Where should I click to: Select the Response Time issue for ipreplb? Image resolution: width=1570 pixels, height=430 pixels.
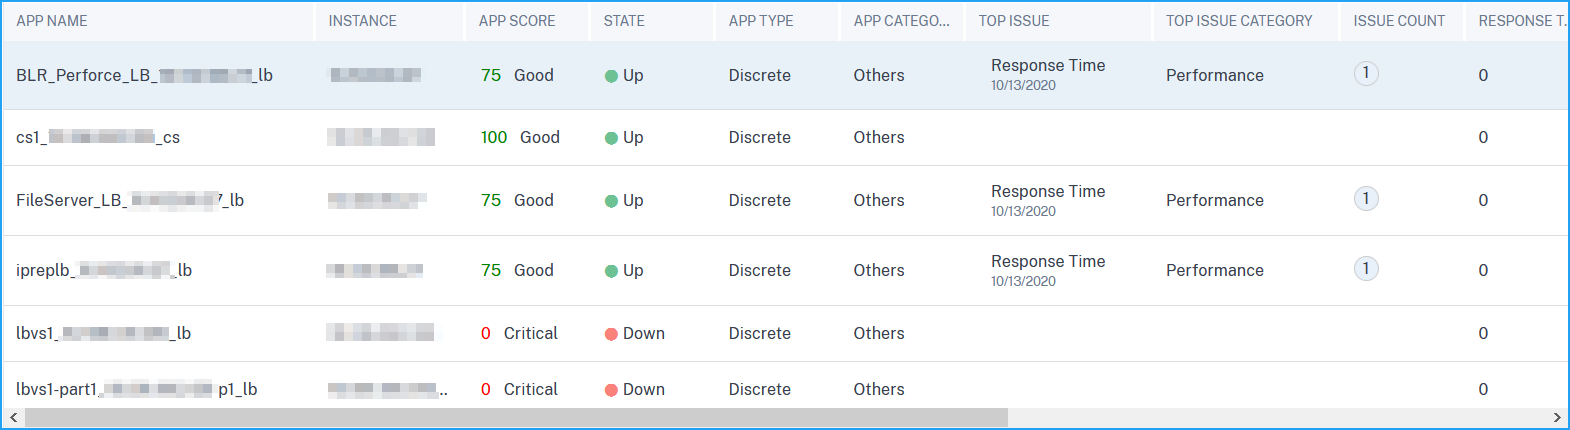coord(1048,261)
